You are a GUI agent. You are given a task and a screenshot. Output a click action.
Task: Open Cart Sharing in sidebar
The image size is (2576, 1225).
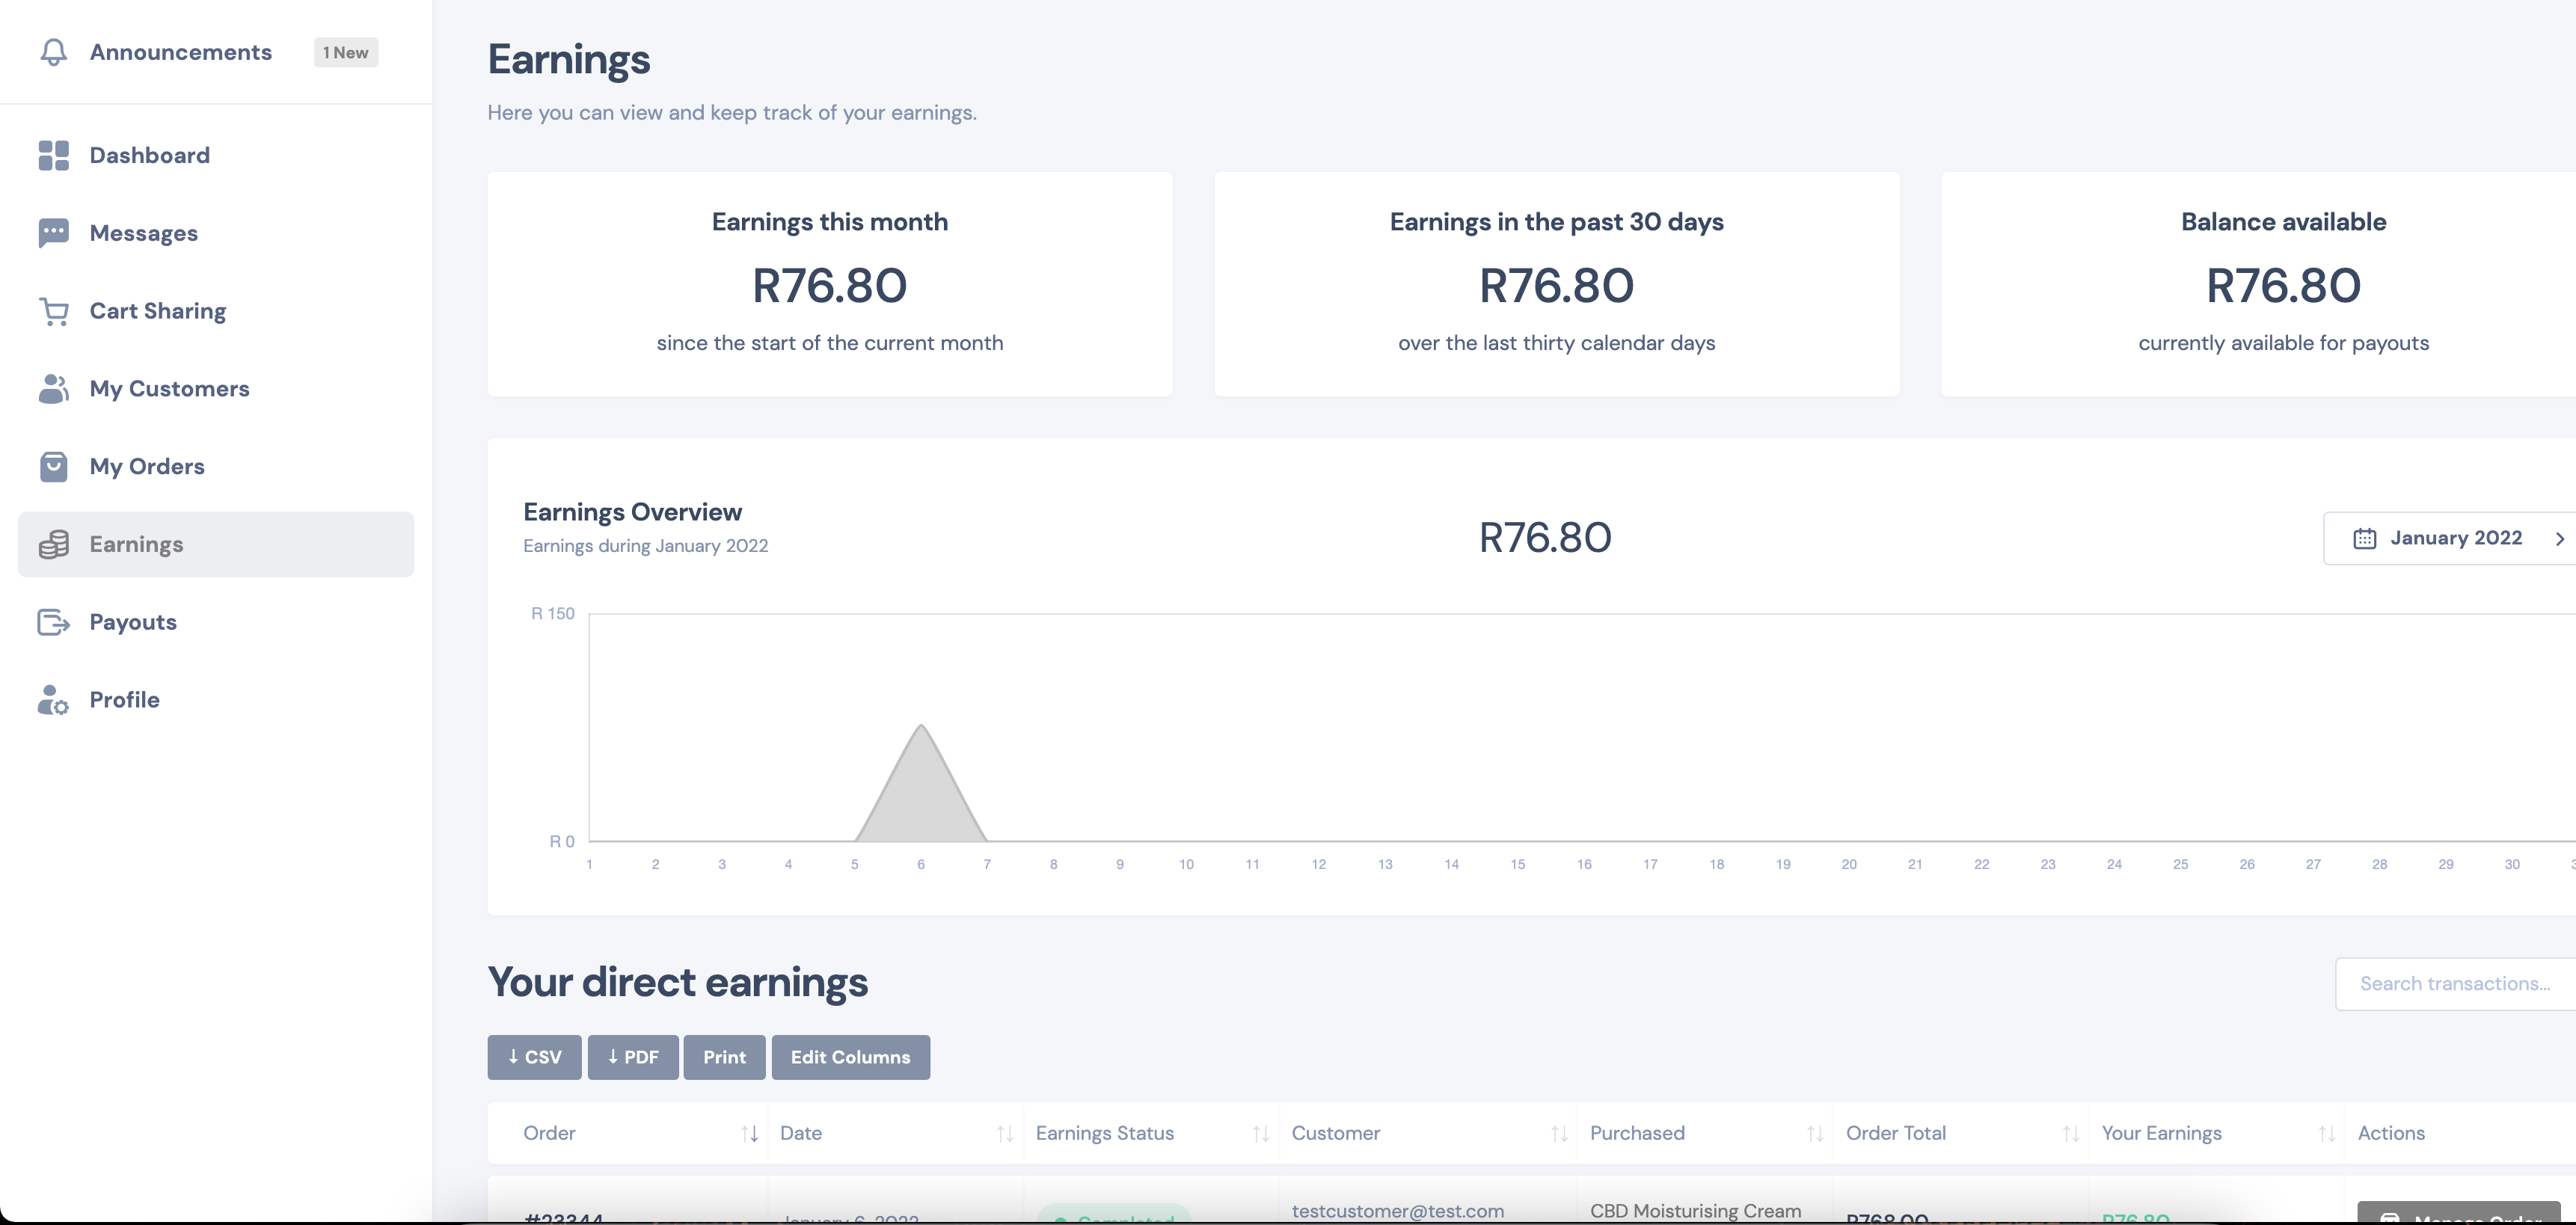(x=216, y=311)
